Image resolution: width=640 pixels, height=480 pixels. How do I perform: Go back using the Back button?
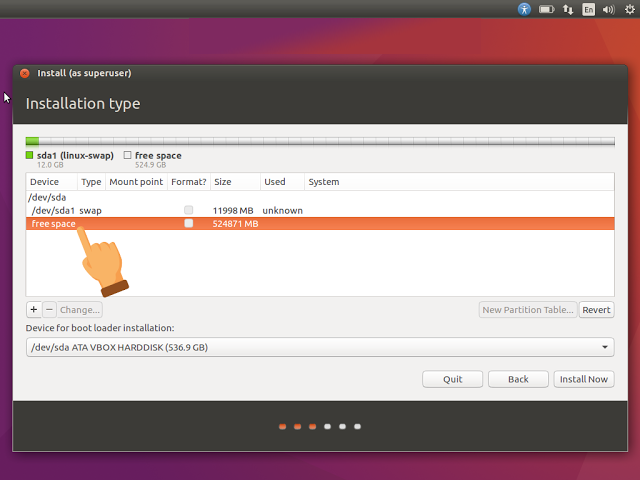point(518,379)
